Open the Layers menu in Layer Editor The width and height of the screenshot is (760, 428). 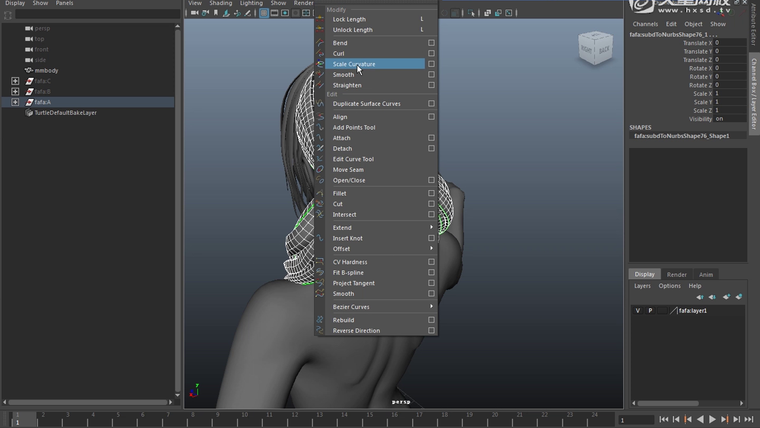tap(642, 286)
